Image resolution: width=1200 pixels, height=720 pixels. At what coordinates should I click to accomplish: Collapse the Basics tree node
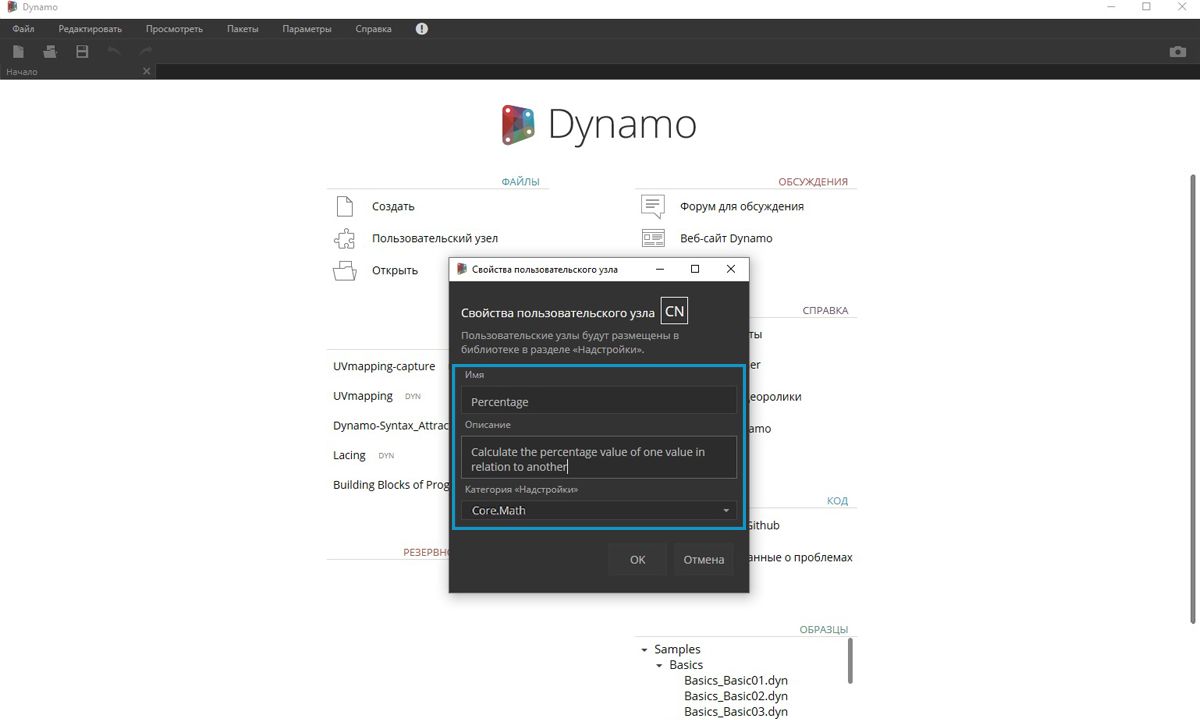[659, 665]
